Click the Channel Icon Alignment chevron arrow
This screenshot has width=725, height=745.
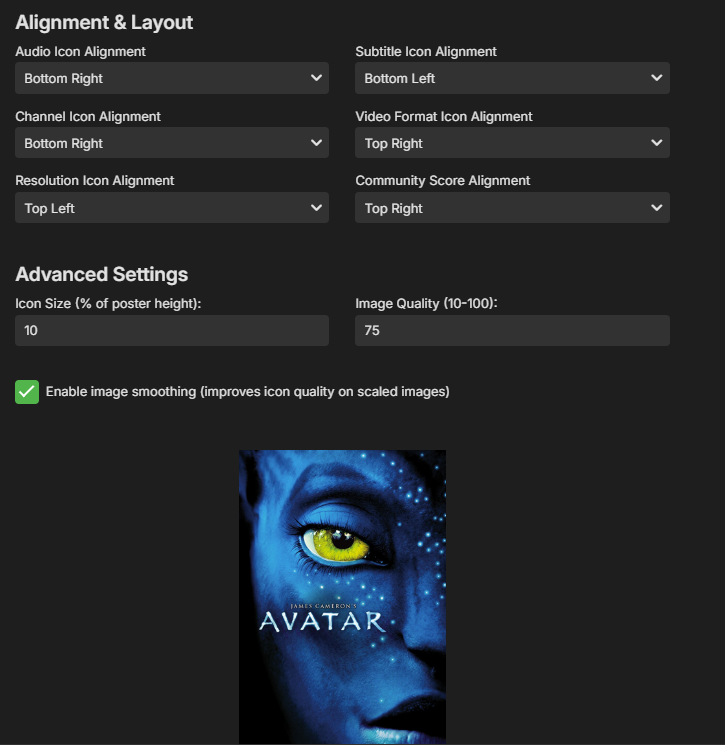pos(316,143)
